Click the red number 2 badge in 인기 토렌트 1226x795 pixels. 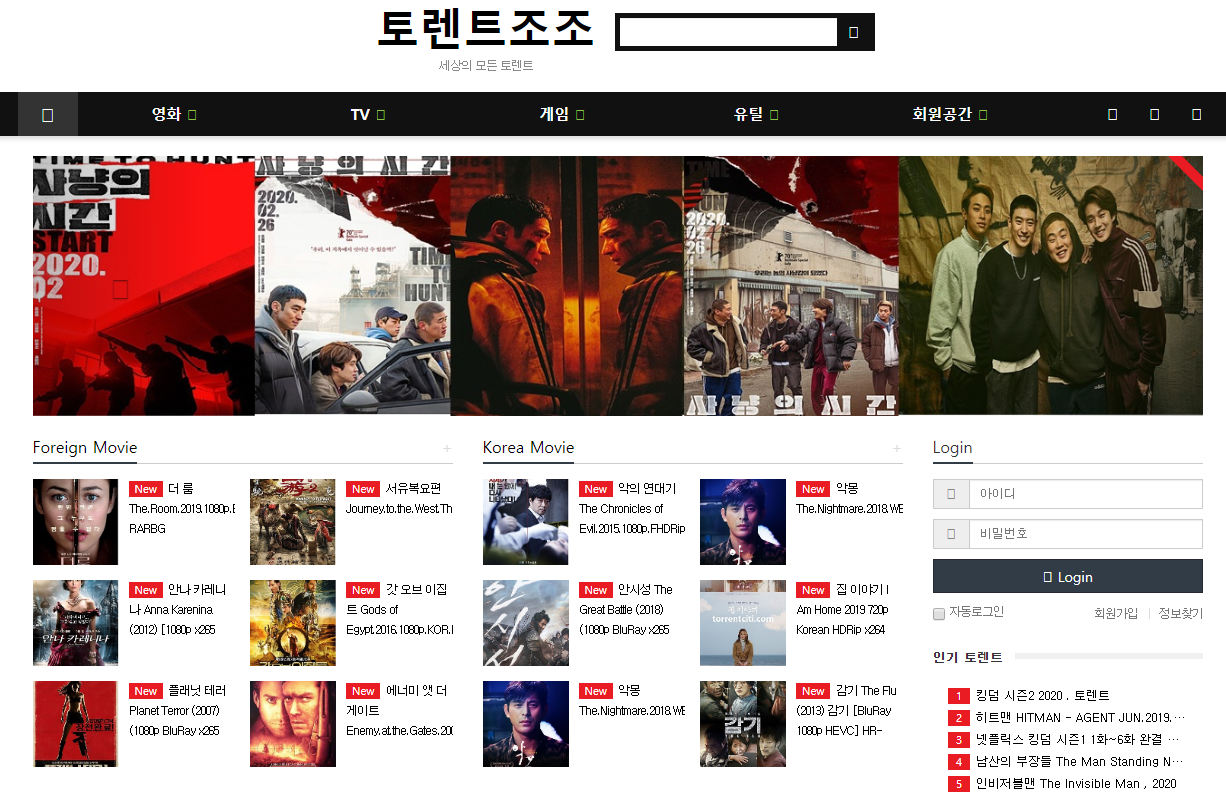(958, 718)
